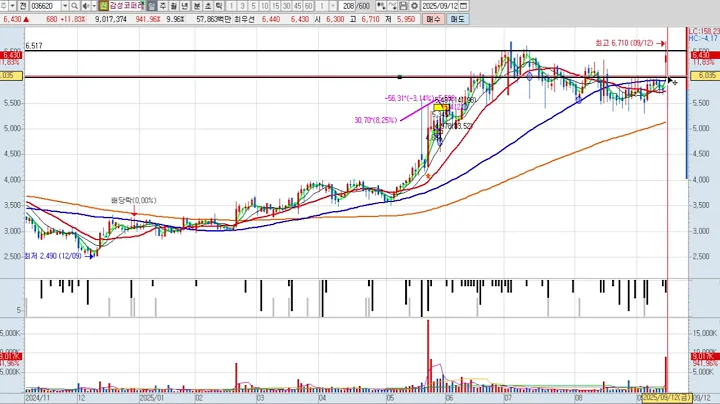Click the red volume tag on the right axis
Screen dimensions: 720x404
tap(705, 357)
